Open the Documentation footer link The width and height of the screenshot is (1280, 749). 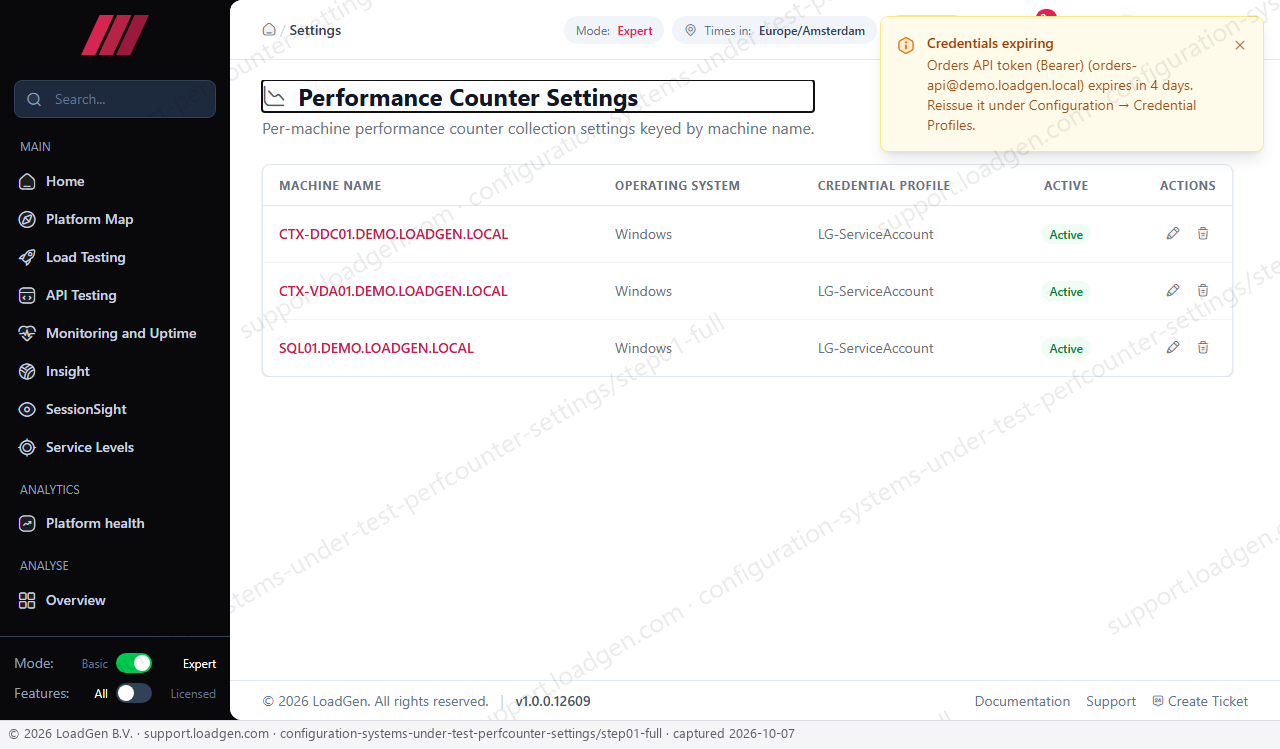[1022, 701]
